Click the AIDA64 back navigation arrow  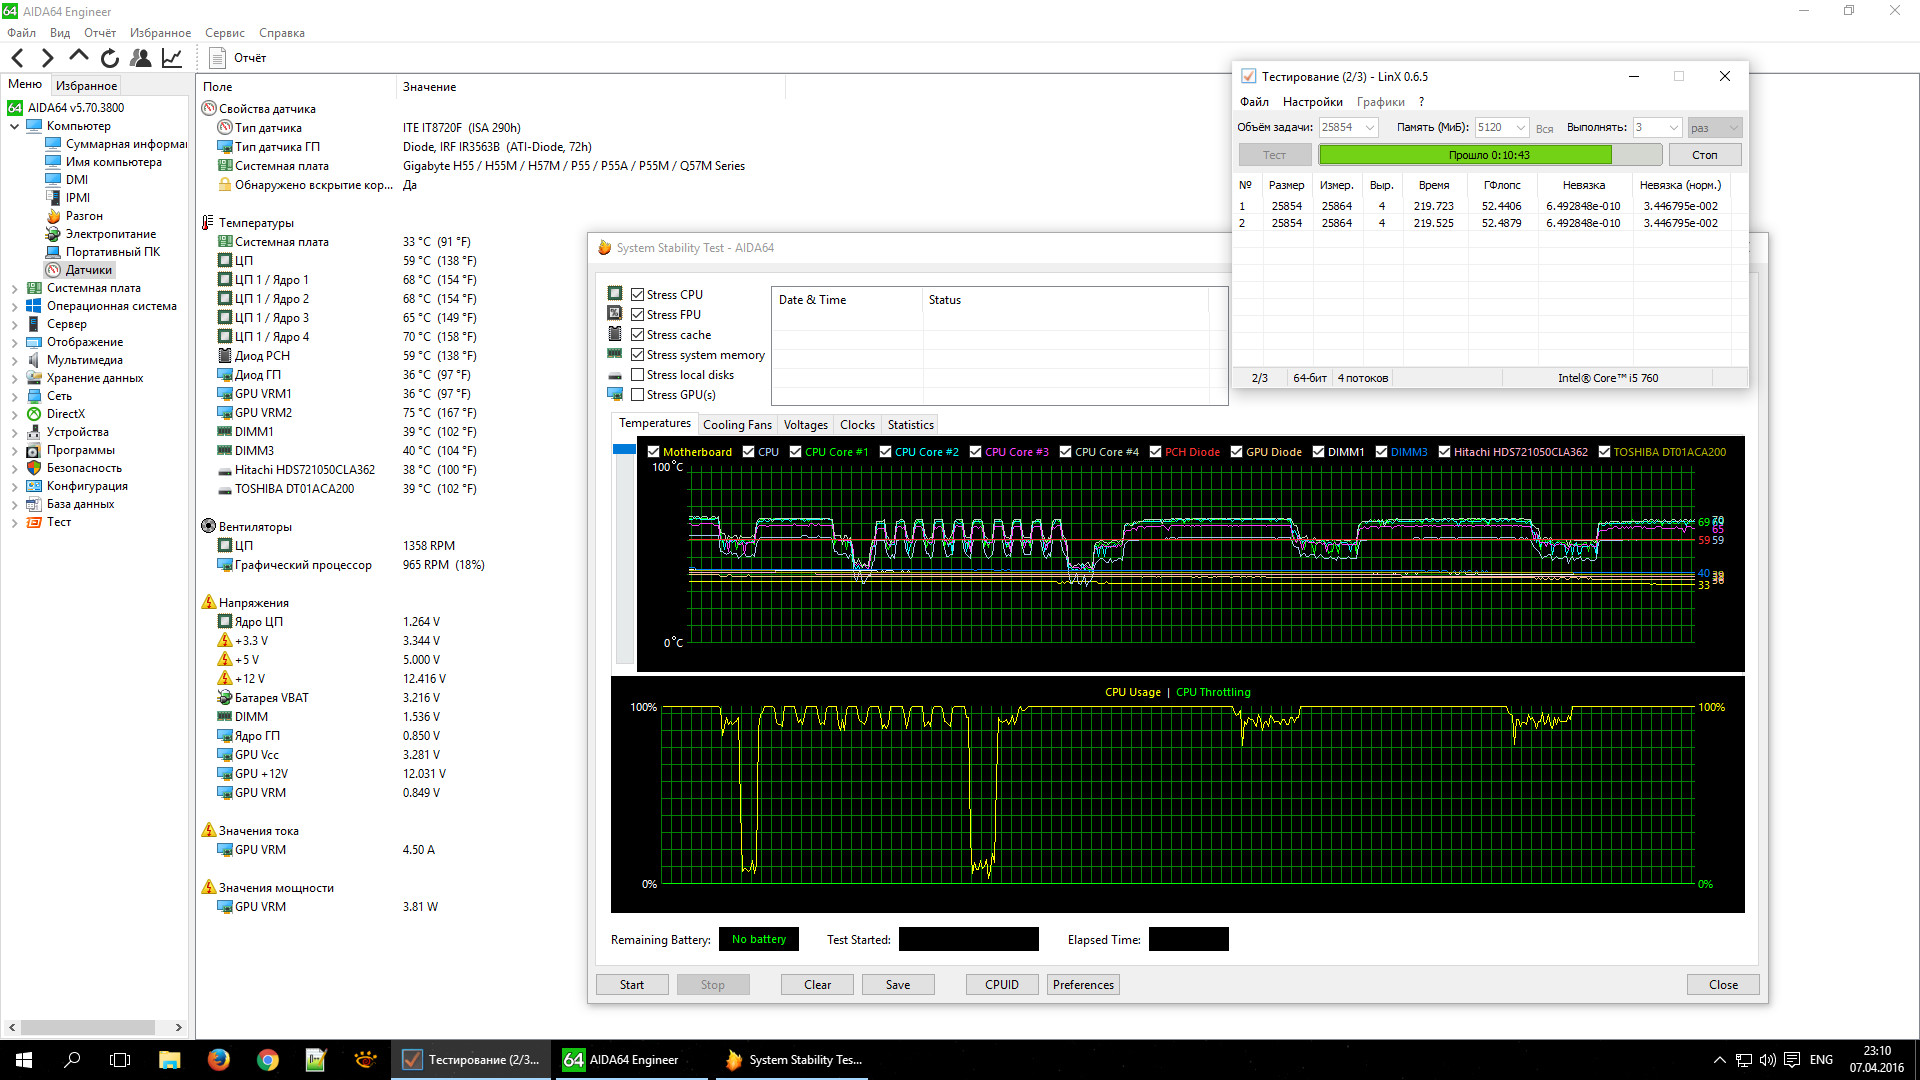click(17, 58)
